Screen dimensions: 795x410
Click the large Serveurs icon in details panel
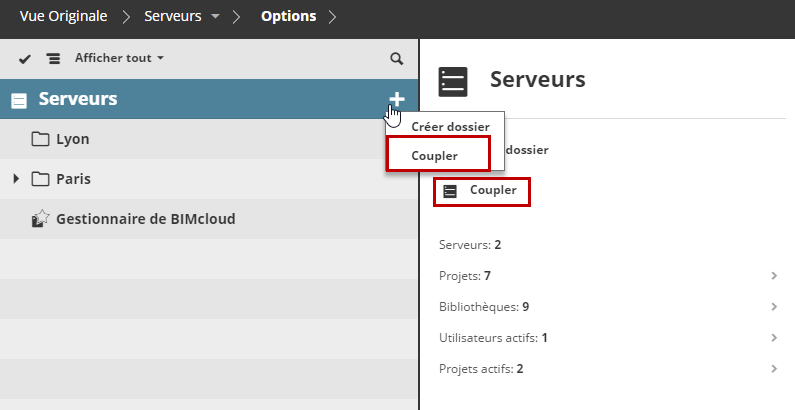pyautogui.click(x=454, y=81)
